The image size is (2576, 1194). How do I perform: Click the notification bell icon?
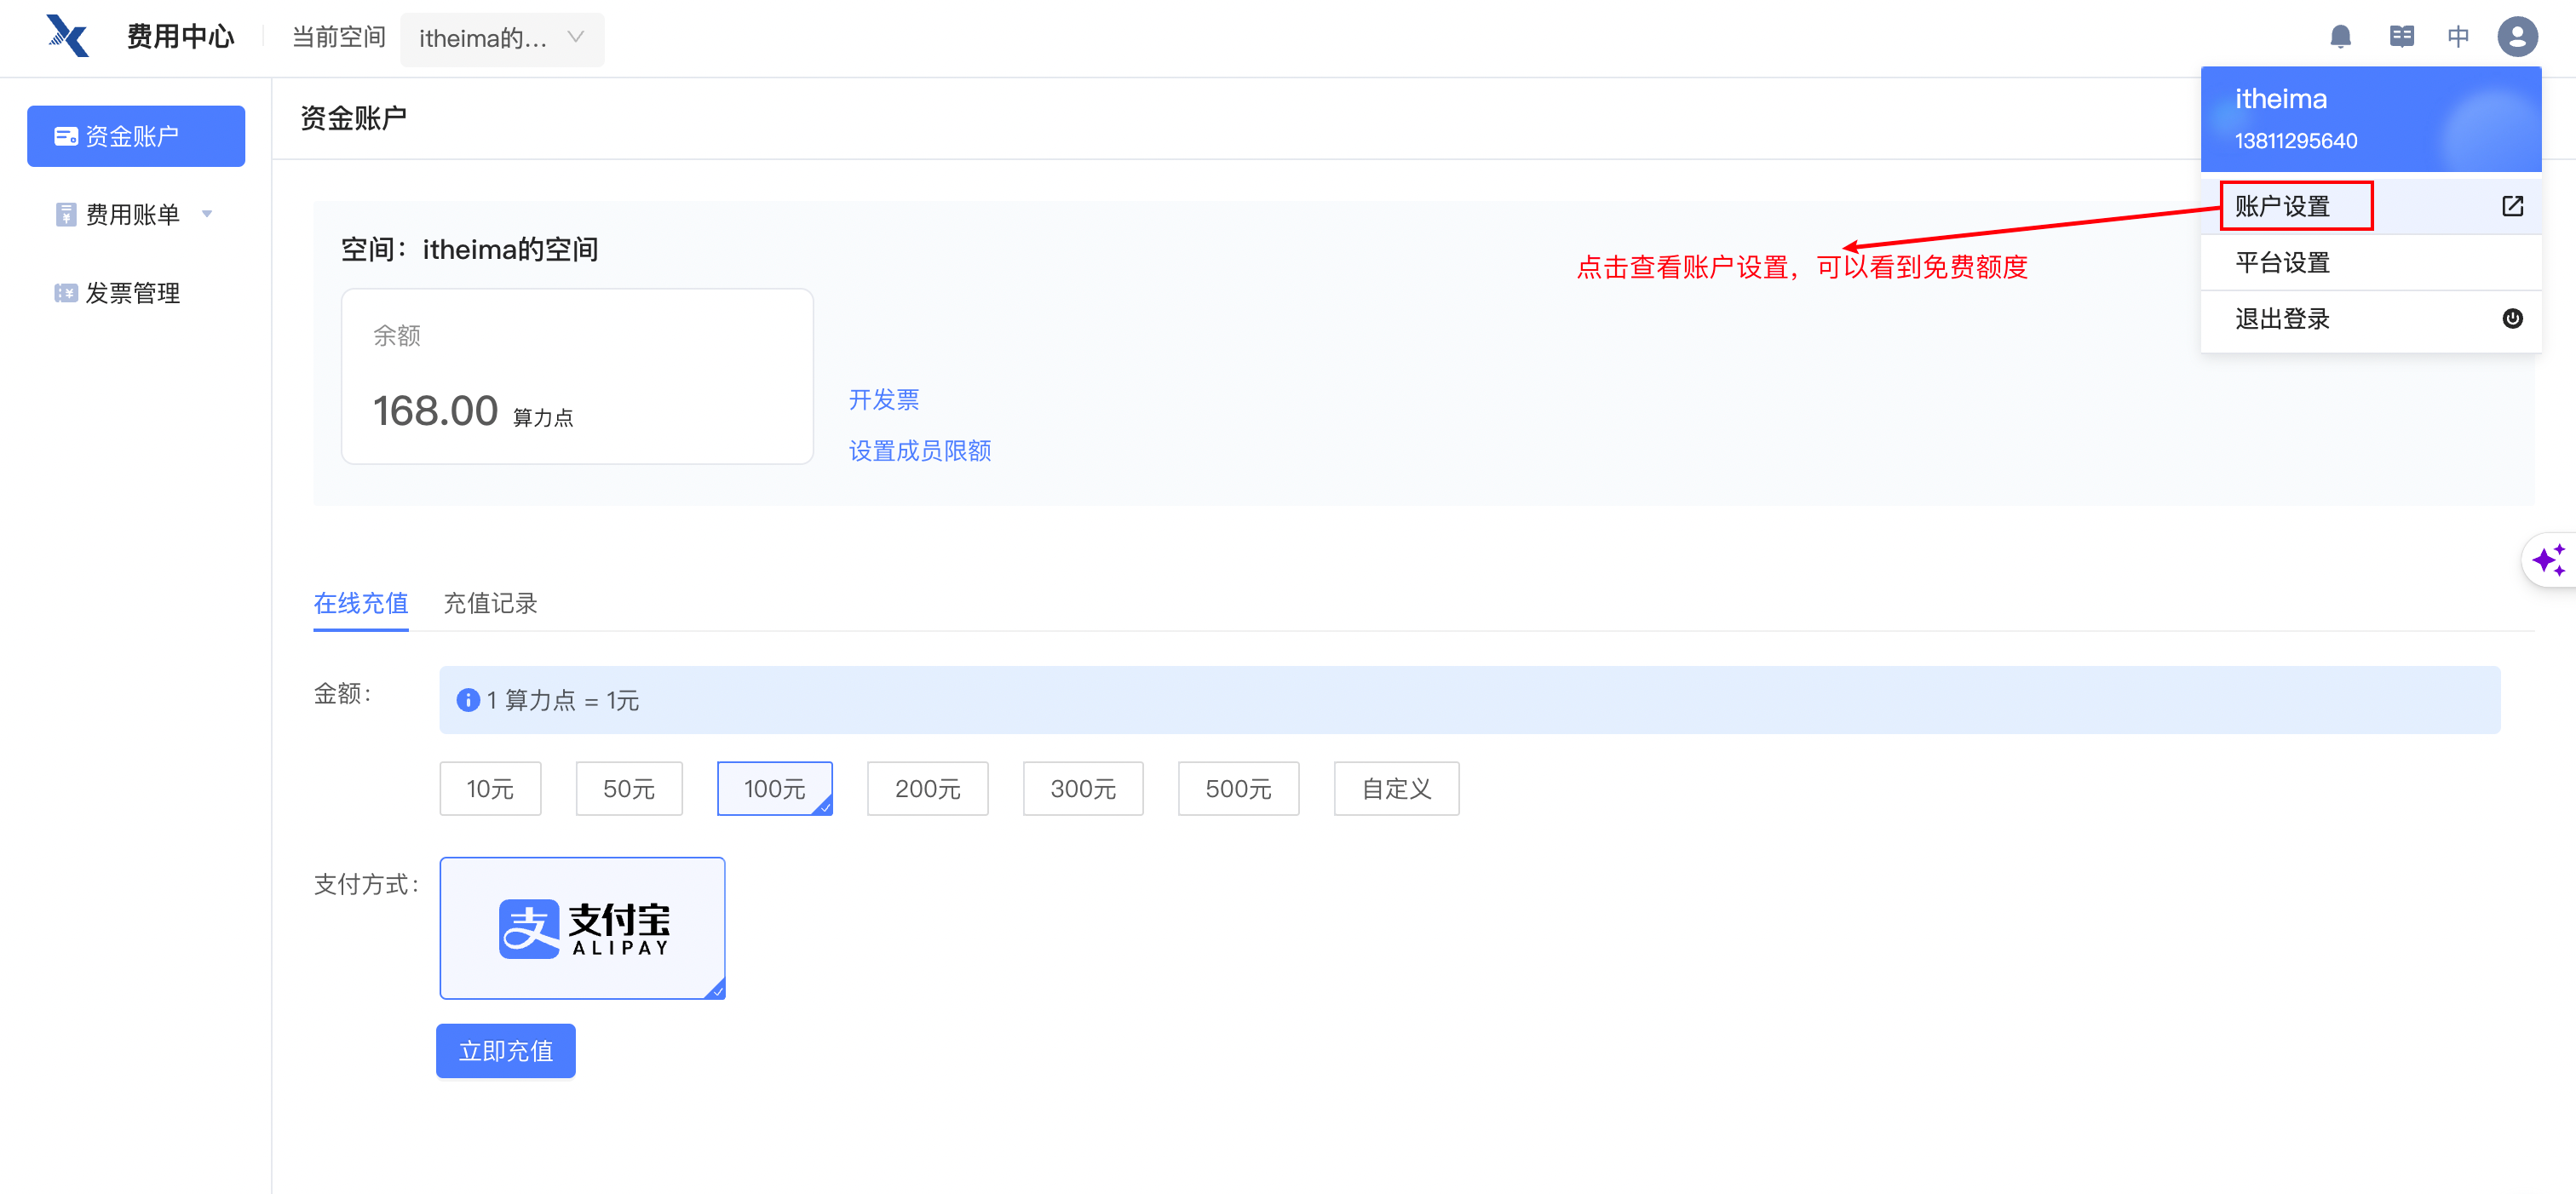pyautogui.click(x=2340, y=37)
